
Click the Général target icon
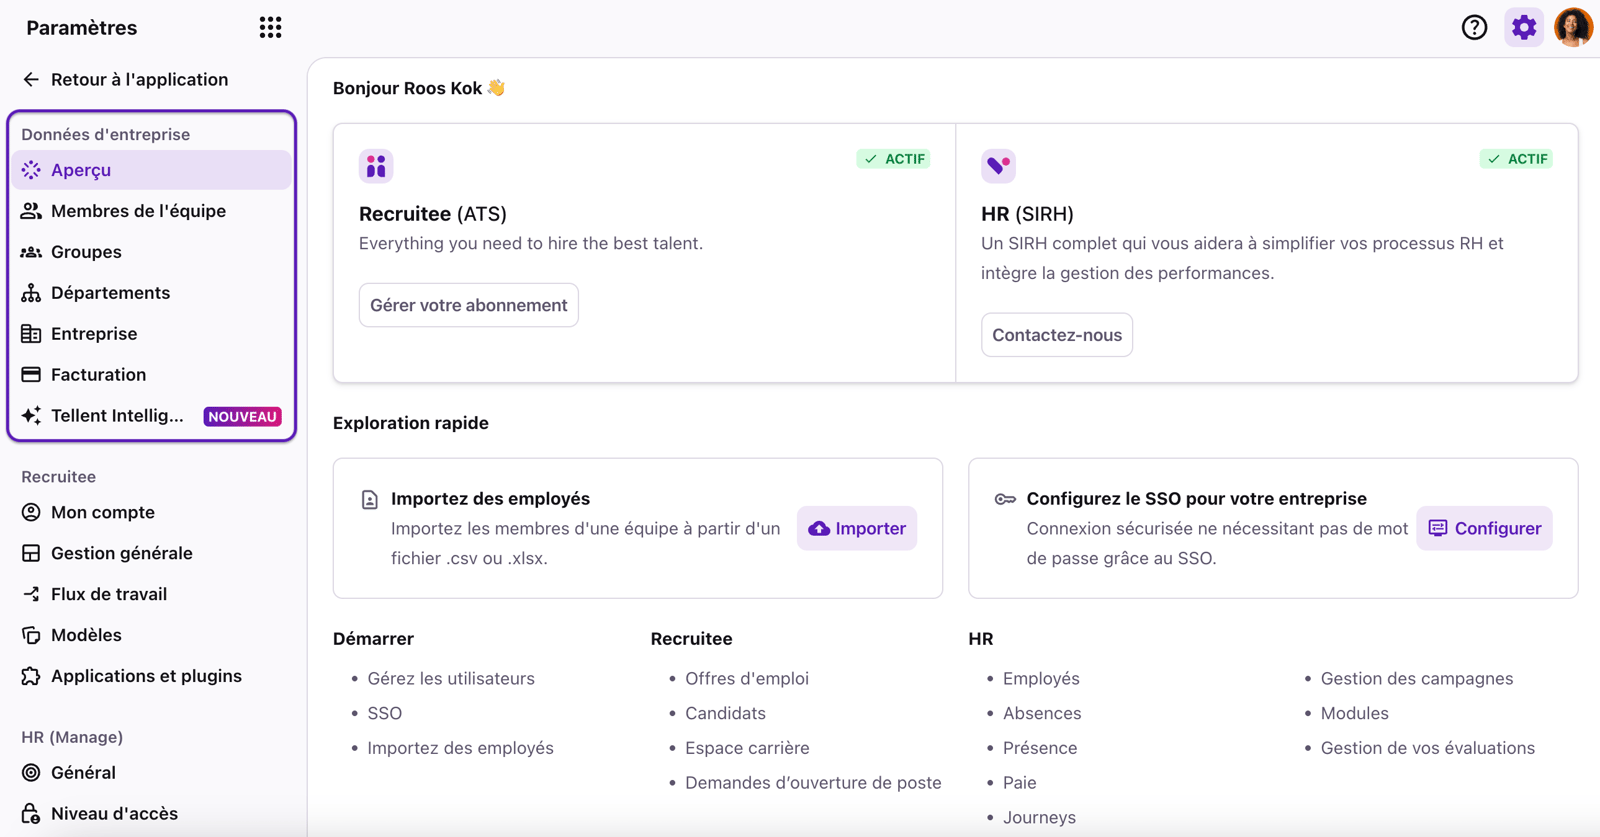(x=31, y=773)
